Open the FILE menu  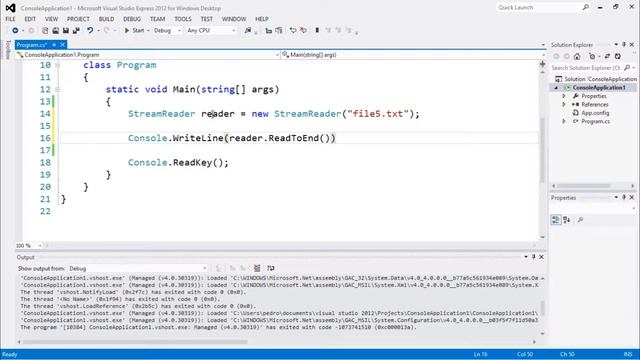click(x=10, y=19)
